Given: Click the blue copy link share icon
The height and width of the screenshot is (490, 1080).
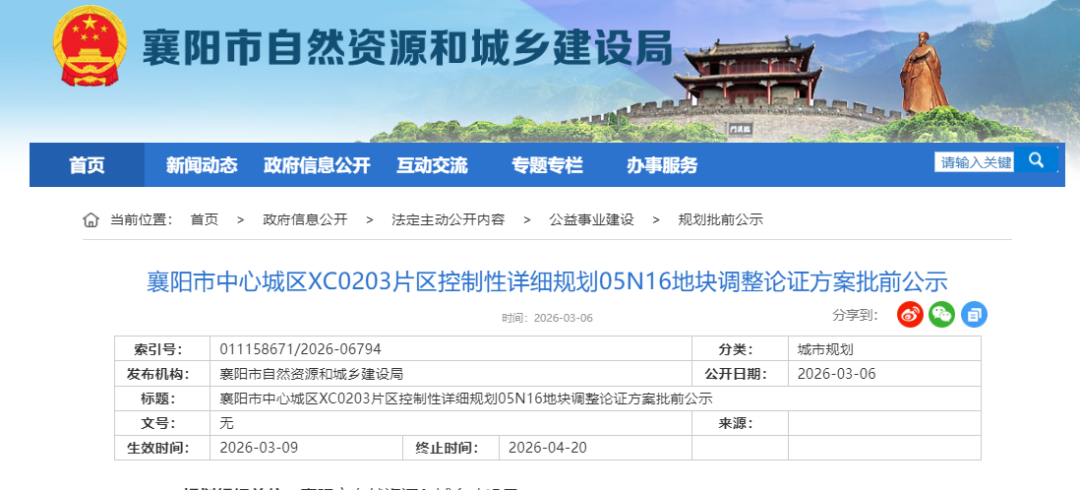Looking at the screenshot, I should click(x=973, y=314).
